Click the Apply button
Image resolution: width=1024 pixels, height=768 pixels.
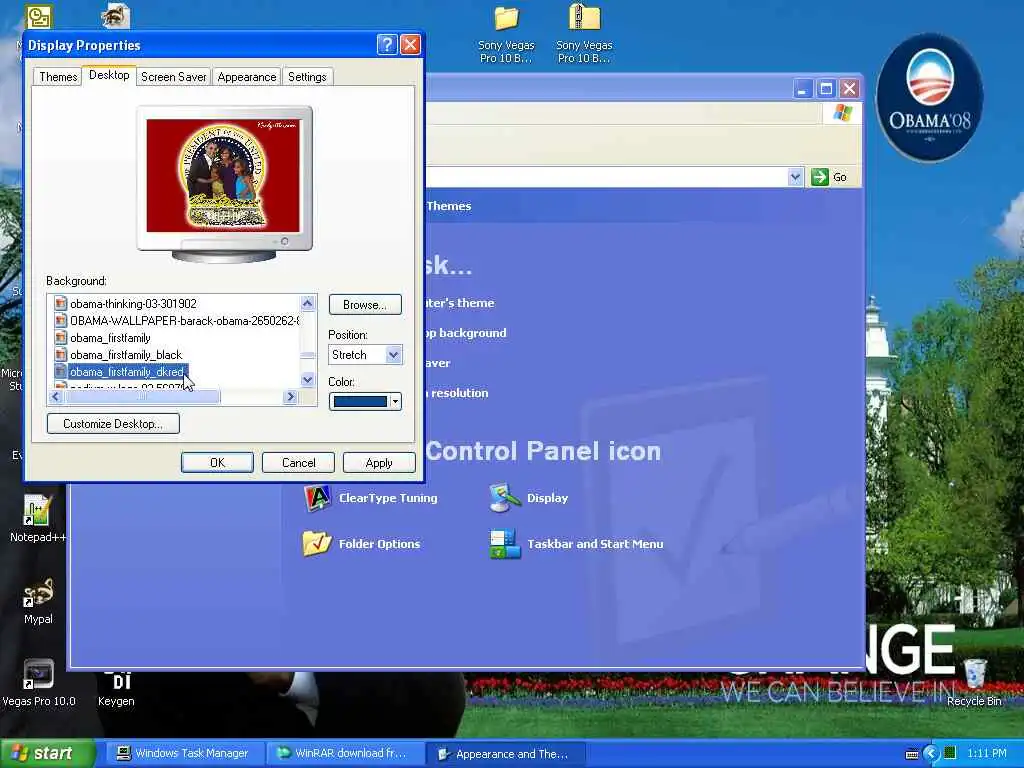point(379,462)
